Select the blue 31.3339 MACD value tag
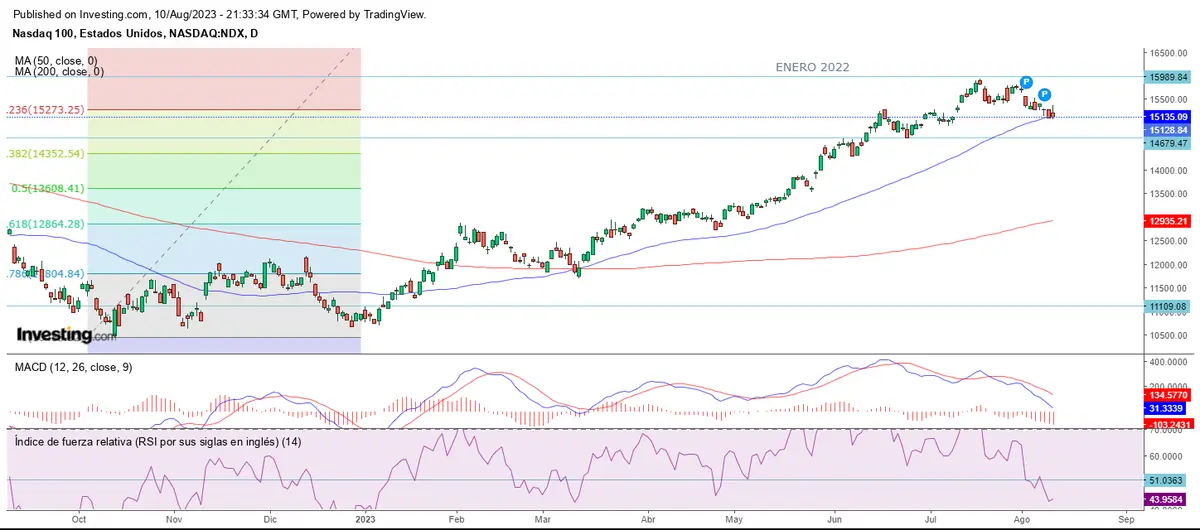The width and height of the screenshot is (1200, 530). pos(1168,408)
